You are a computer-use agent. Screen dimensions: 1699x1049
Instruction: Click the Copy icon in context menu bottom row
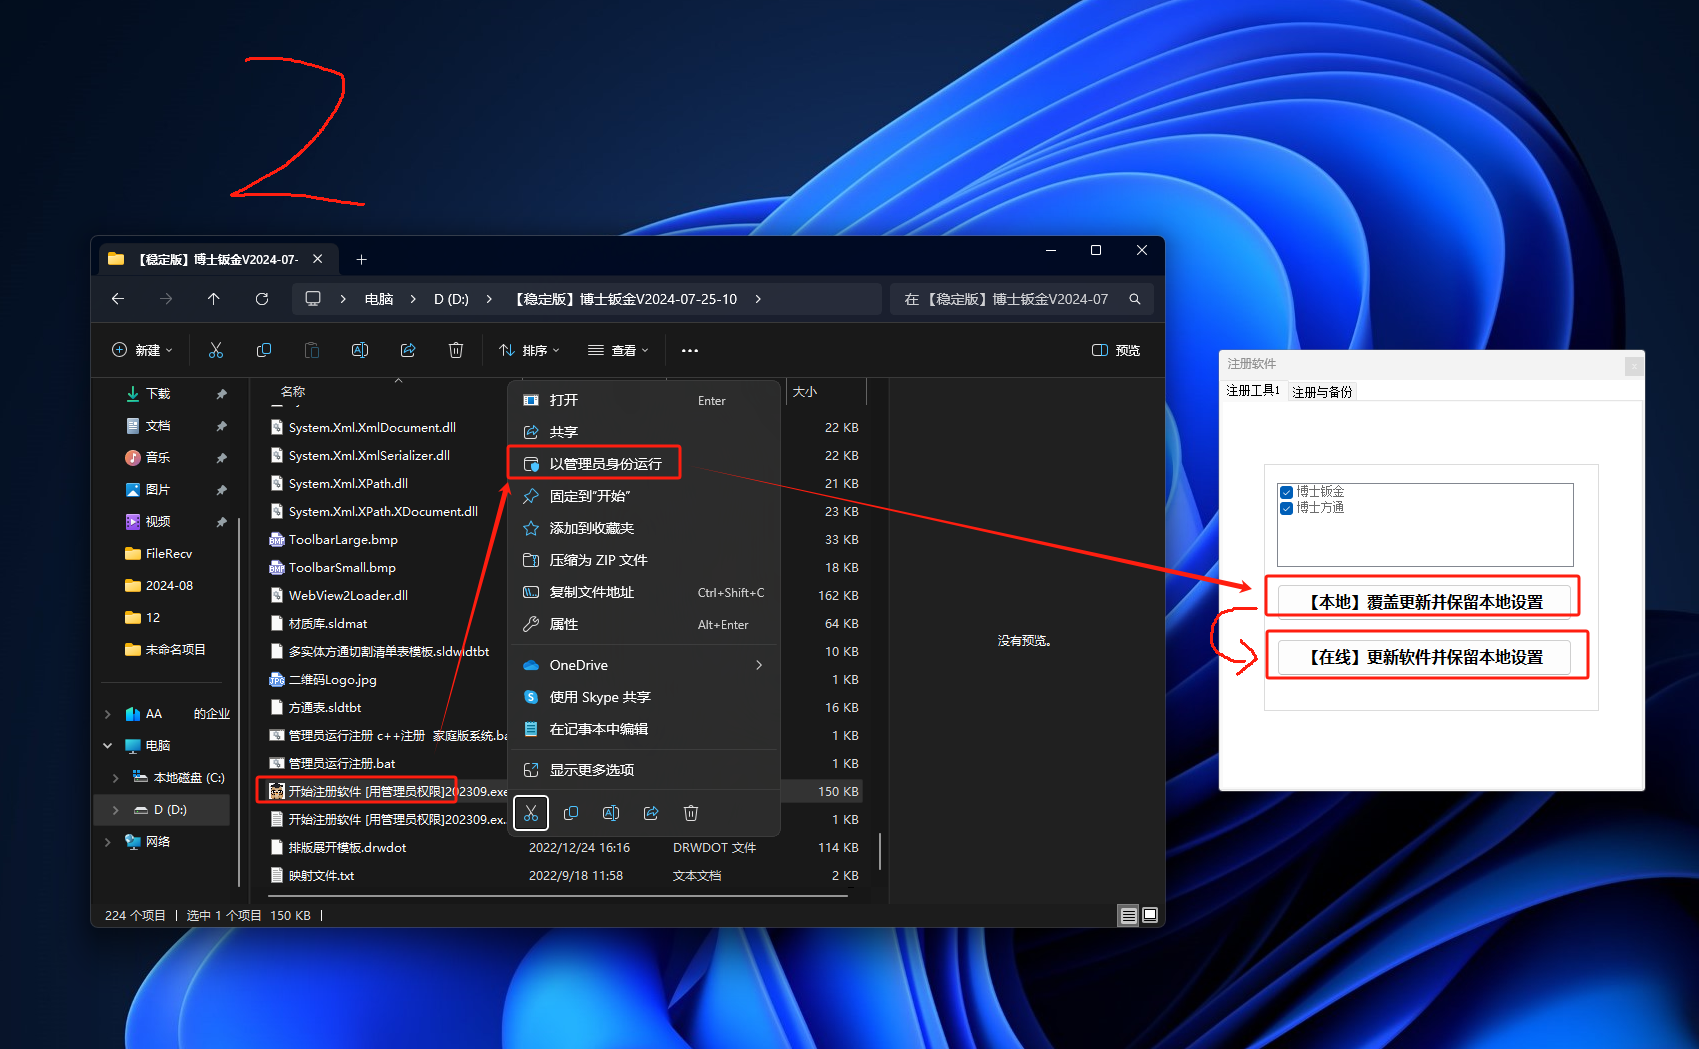tap(571, 813)
